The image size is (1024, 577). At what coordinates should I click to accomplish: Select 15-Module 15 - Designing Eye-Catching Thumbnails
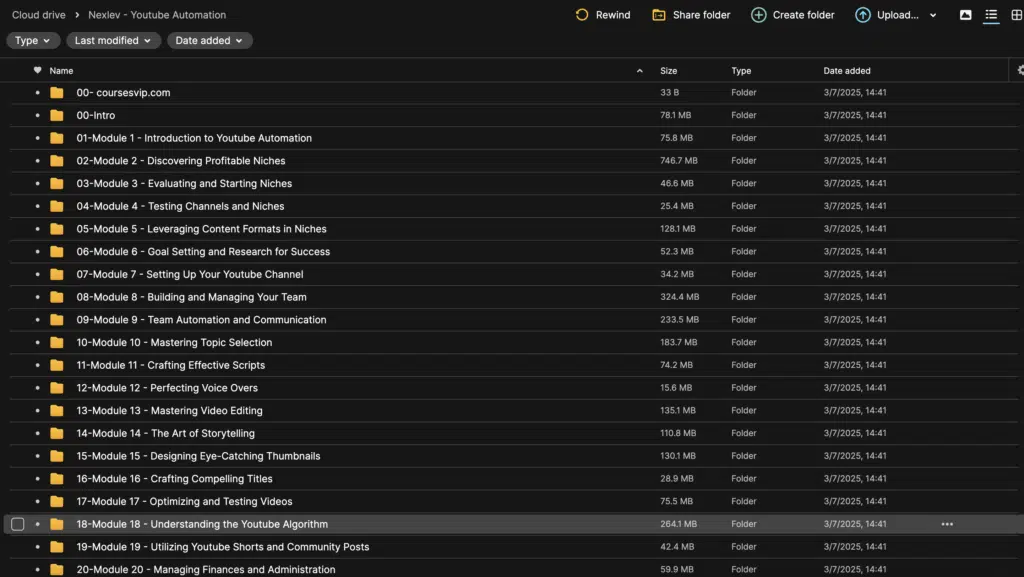click(x=198, y=456)
